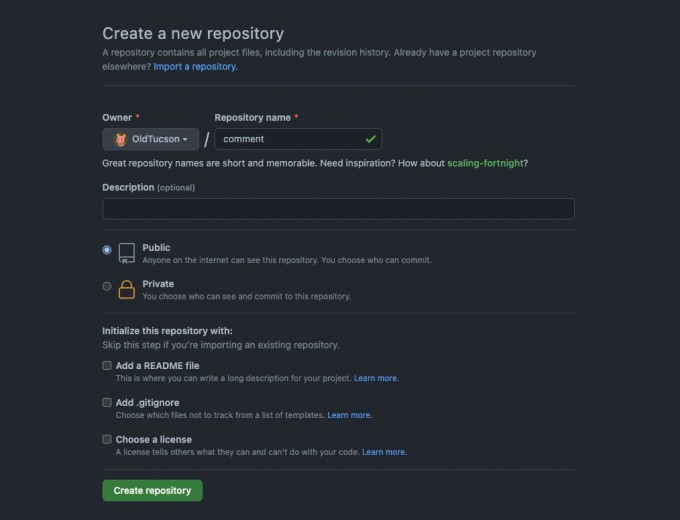
Task: Focus the Repository name input field
Action: click(298, 139)
